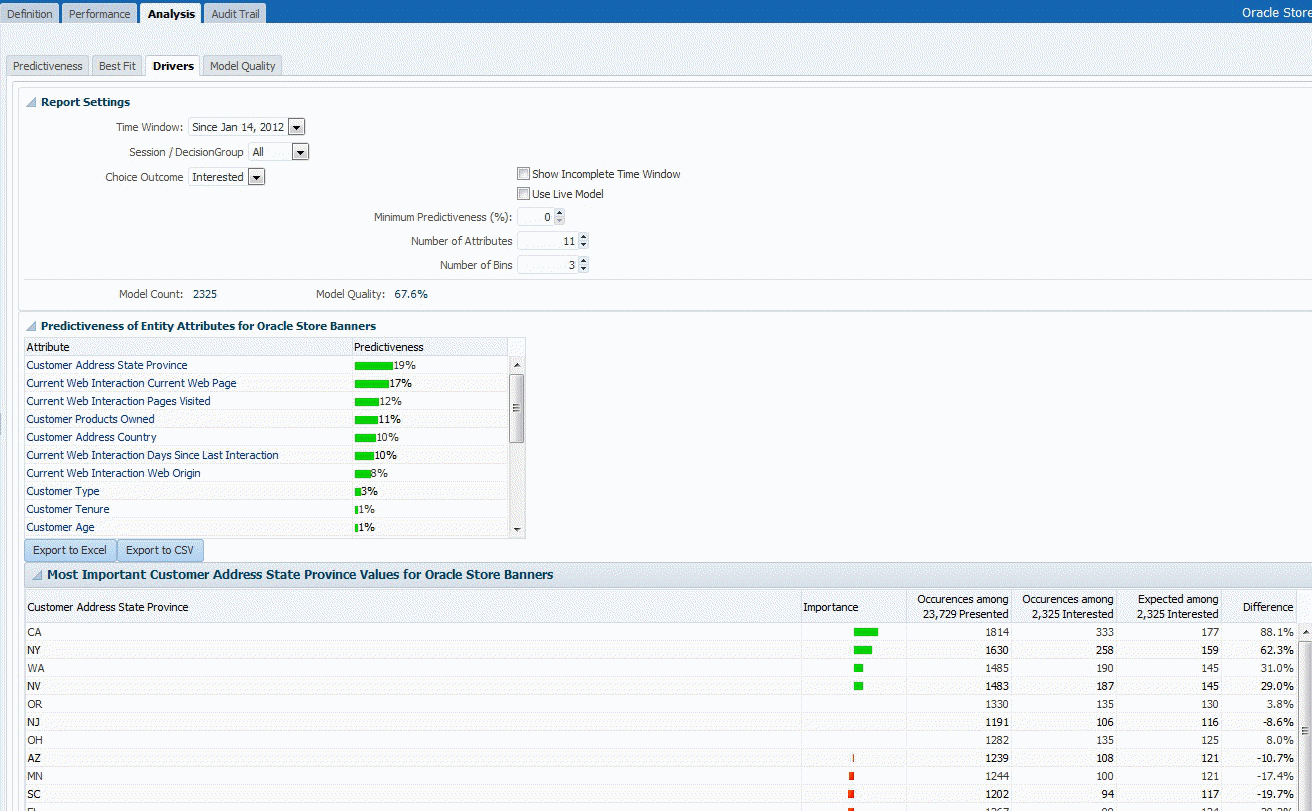
Task: Switch to the Performance tab
Action: pos(100,14)
